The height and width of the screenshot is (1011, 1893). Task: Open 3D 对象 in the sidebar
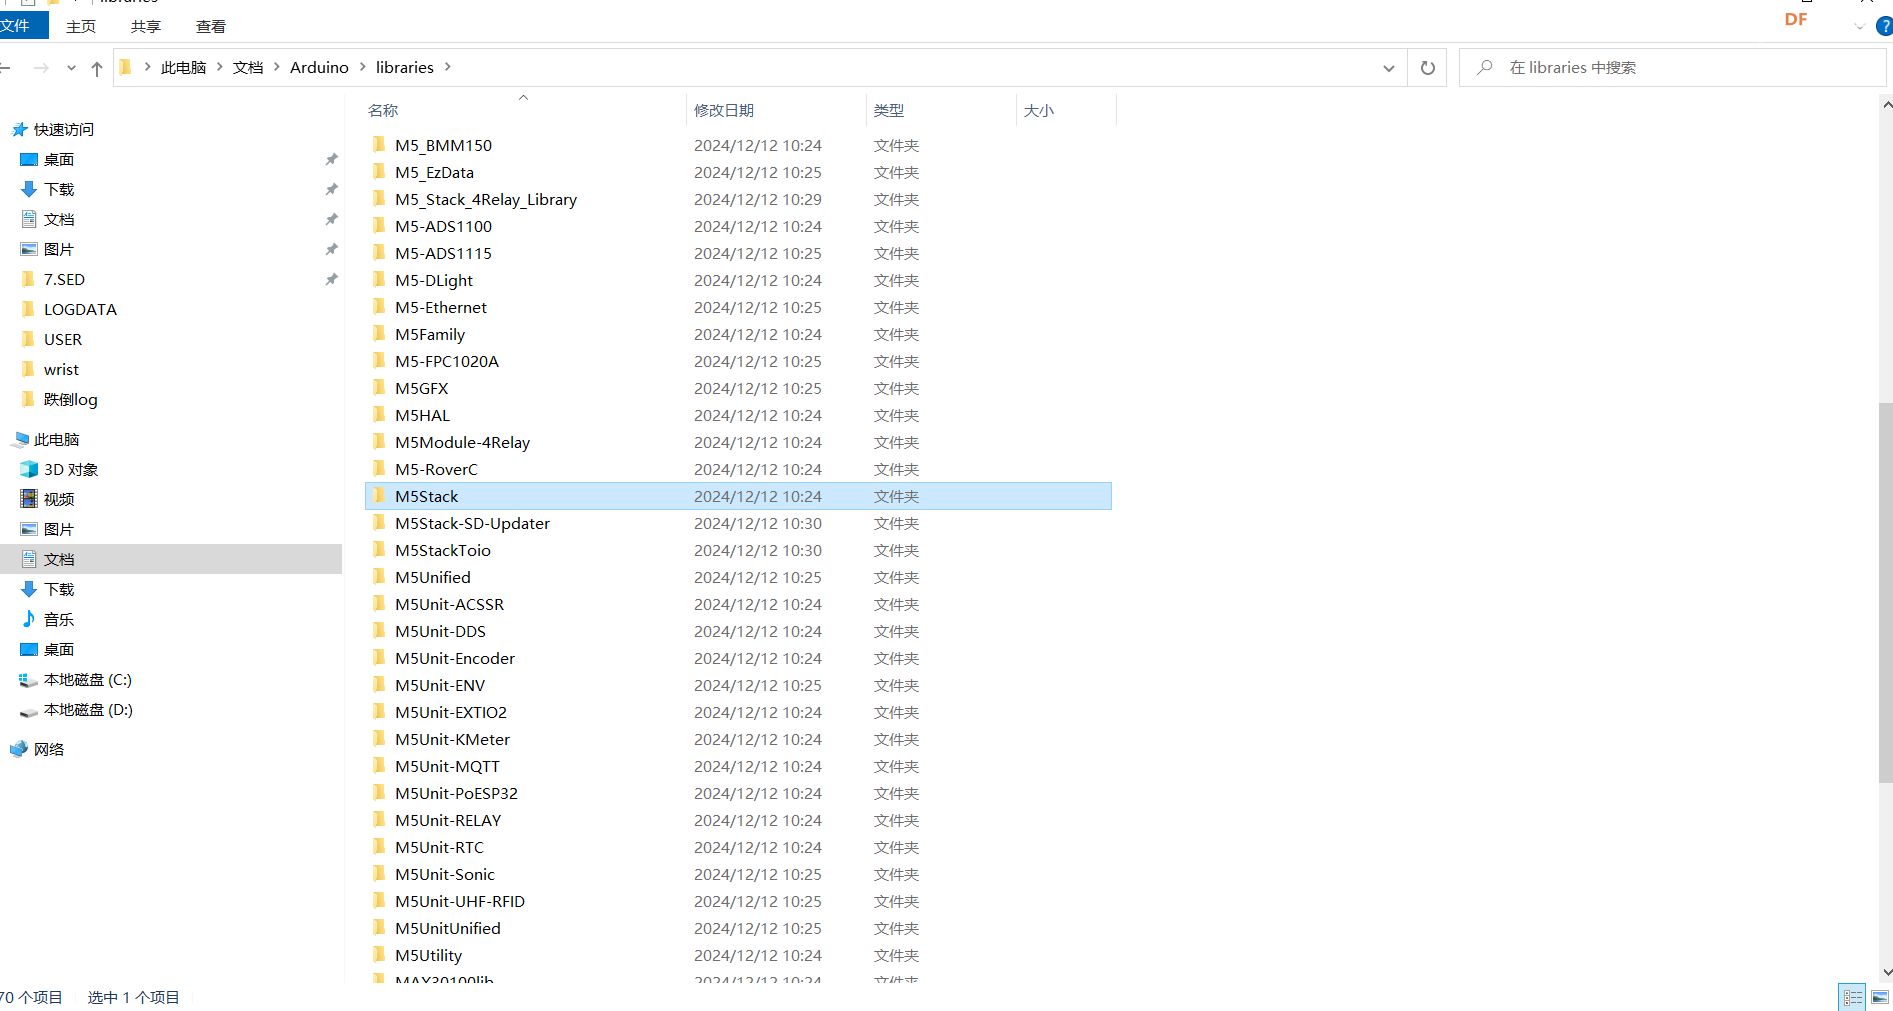(70, 469)
